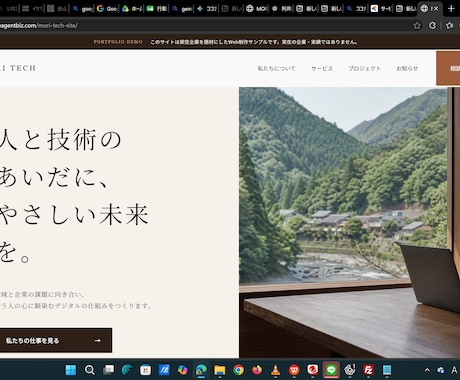Launch FileZilla from the taskbar
Image resolution: width=460 pixels, height=380 pixels.
pyautogui.click(x=368, y=370)
